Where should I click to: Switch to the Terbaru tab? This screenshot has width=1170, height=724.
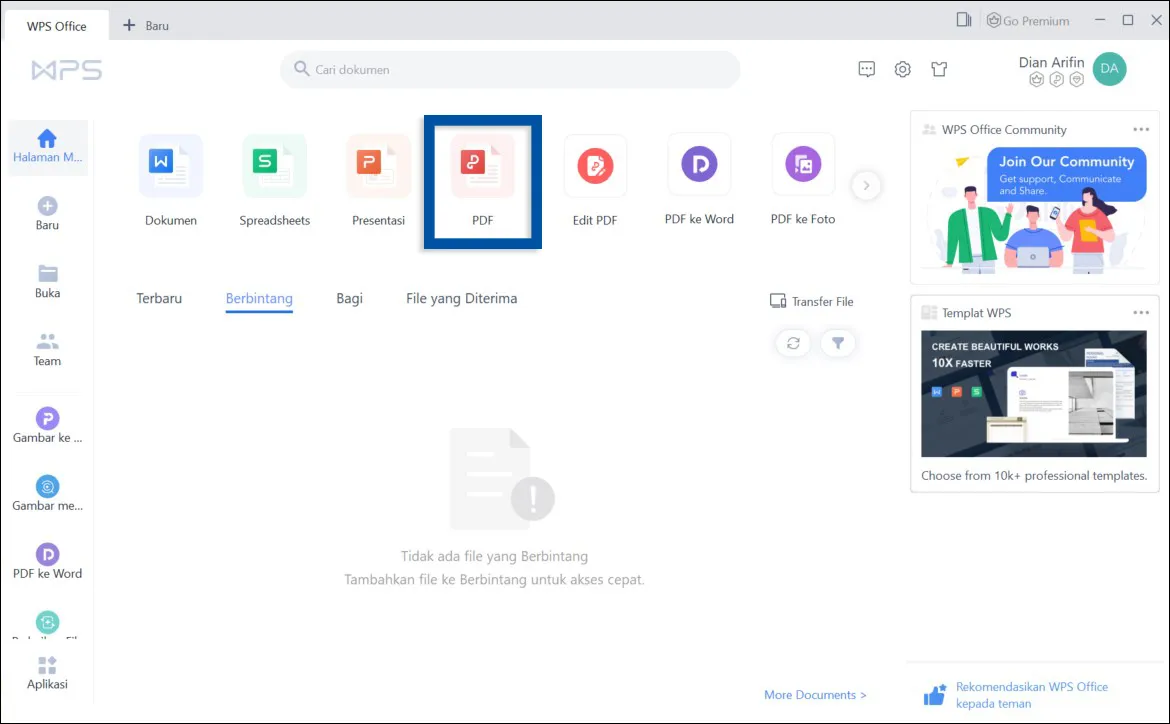point(159,298)
